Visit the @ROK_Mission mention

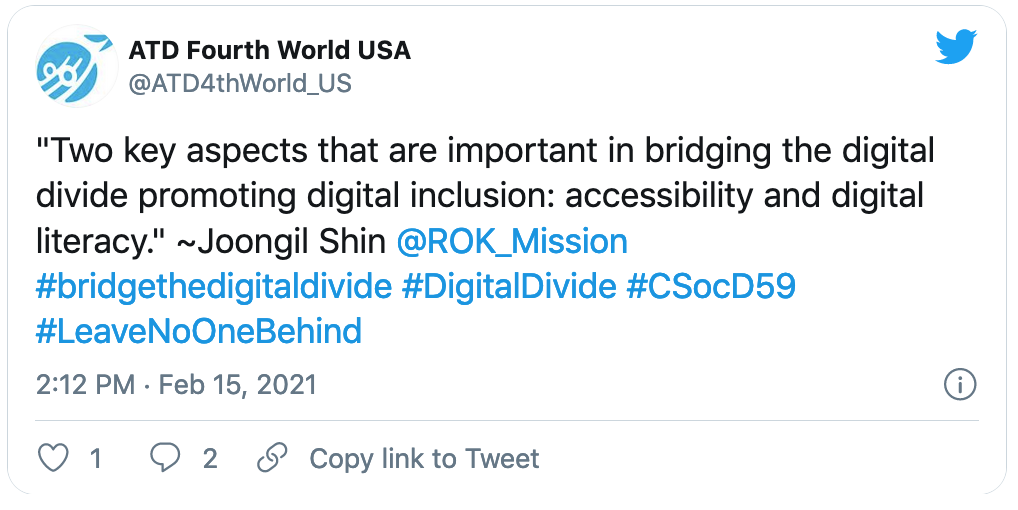pos(512,241)
